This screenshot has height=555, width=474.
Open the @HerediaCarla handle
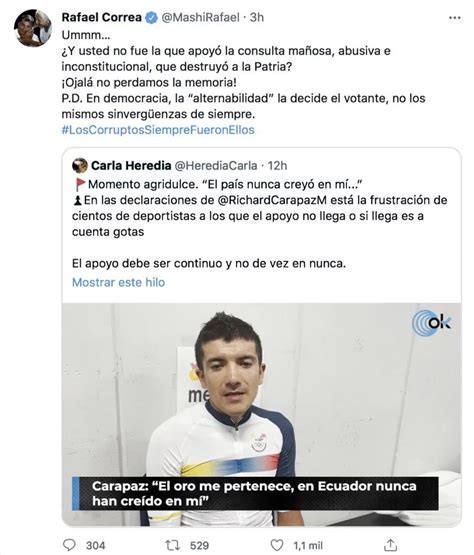tap(216, 165)
